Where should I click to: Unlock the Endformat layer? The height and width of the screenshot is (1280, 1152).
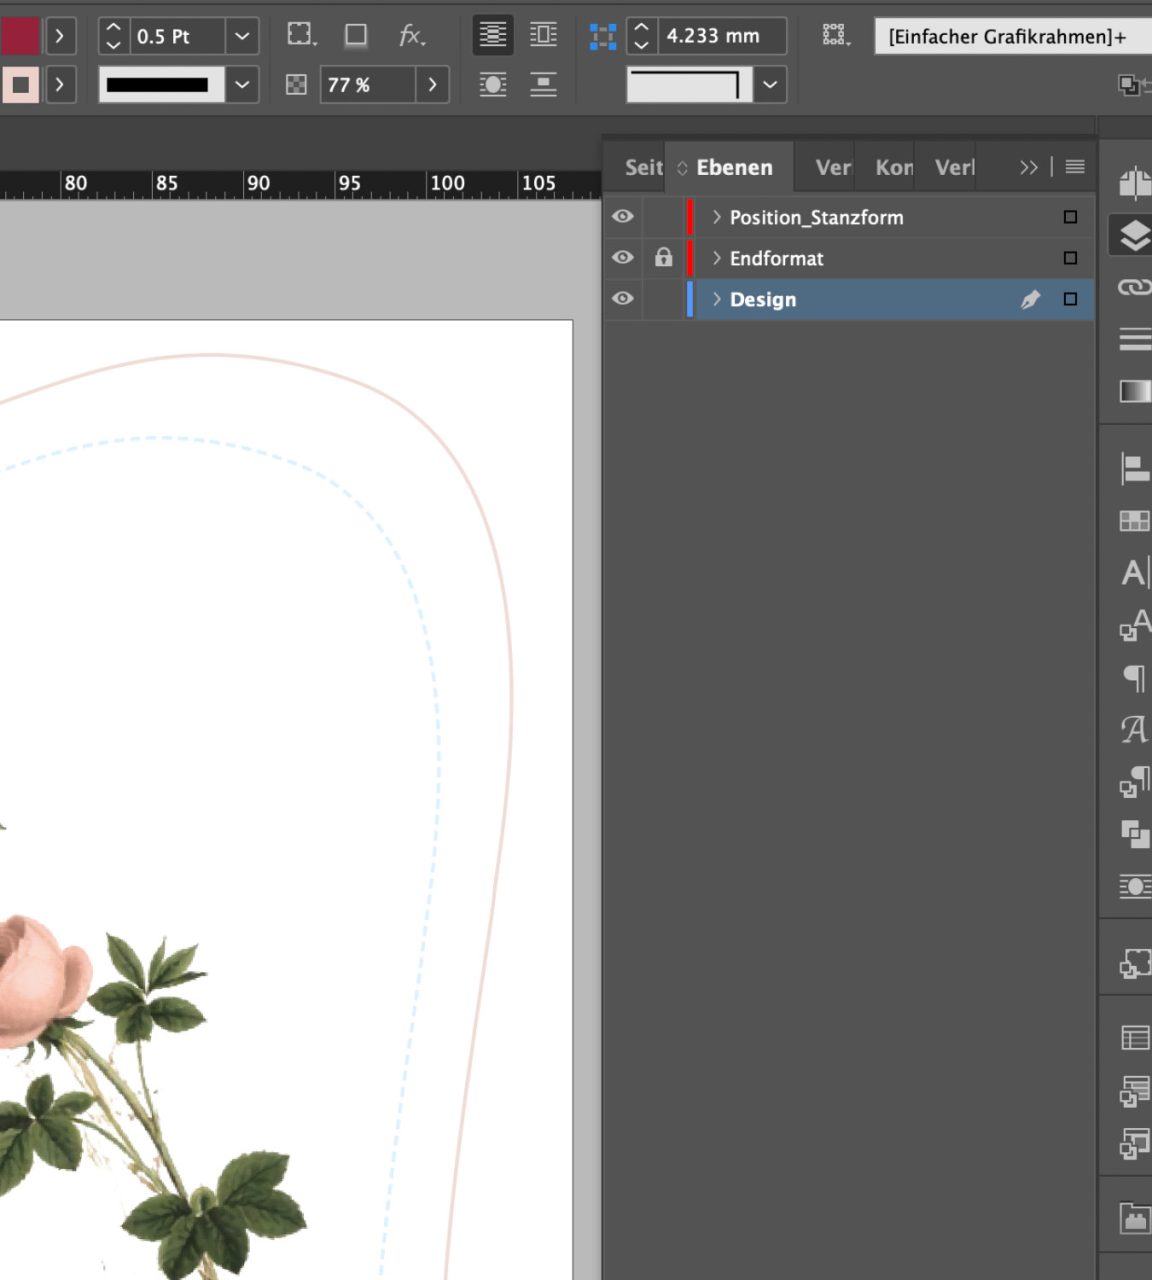tap(663, 258)
